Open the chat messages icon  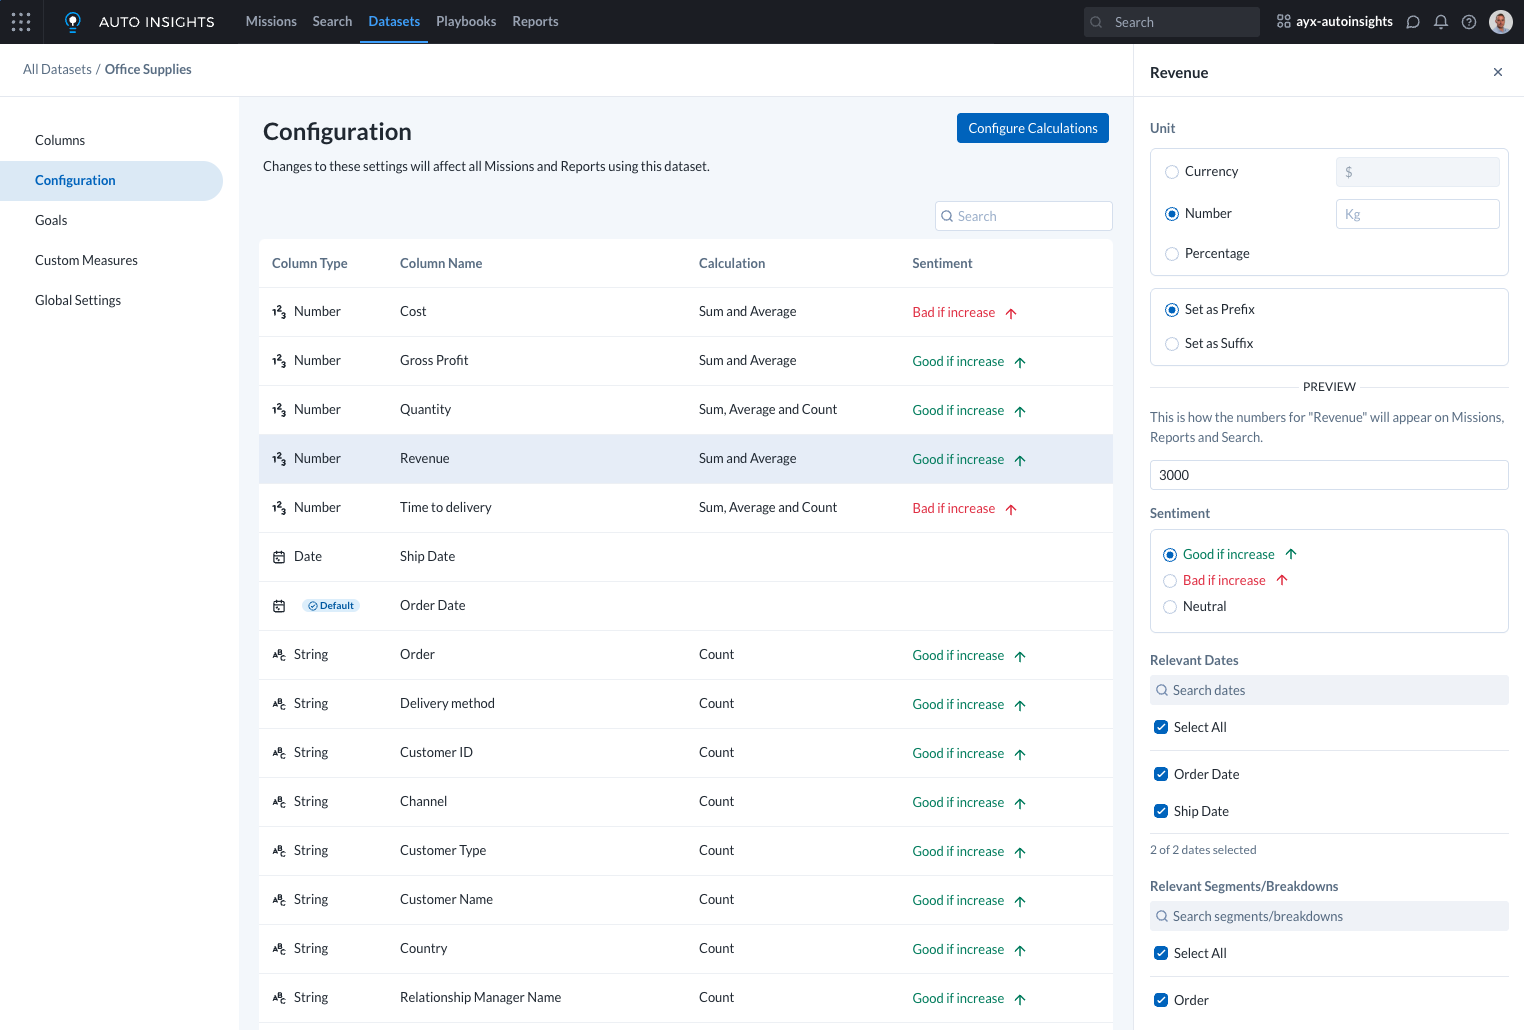[1413, 22]
